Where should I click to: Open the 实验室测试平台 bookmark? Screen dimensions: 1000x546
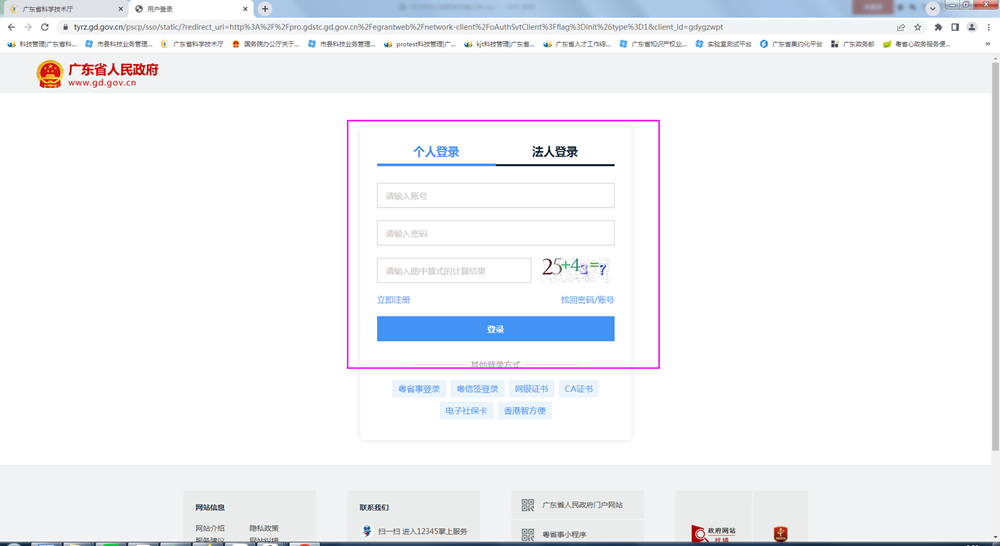(x=723, y=44)
